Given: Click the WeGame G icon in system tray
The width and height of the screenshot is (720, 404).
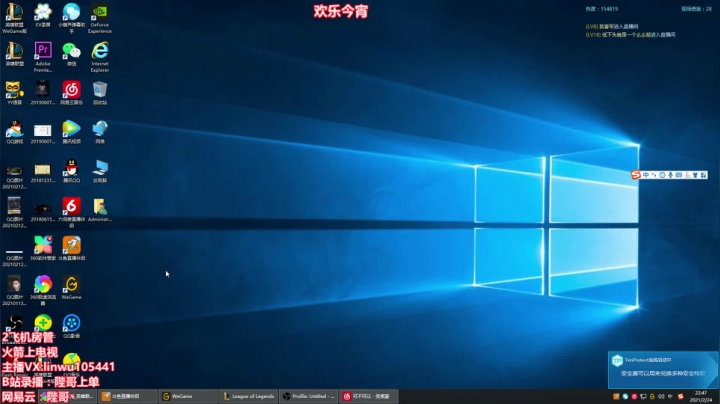Looking at the screenshot, I should pyautogui.click(x=652, y=396).
